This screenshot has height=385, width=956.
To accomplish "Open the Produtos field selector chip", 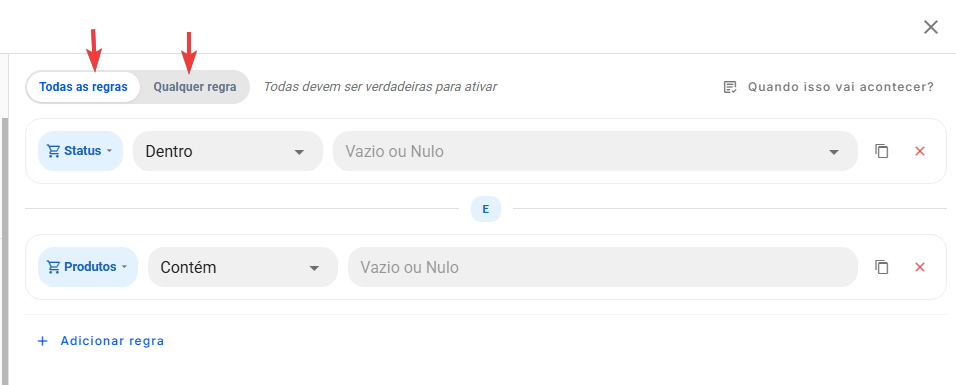I will pos(88,267).
